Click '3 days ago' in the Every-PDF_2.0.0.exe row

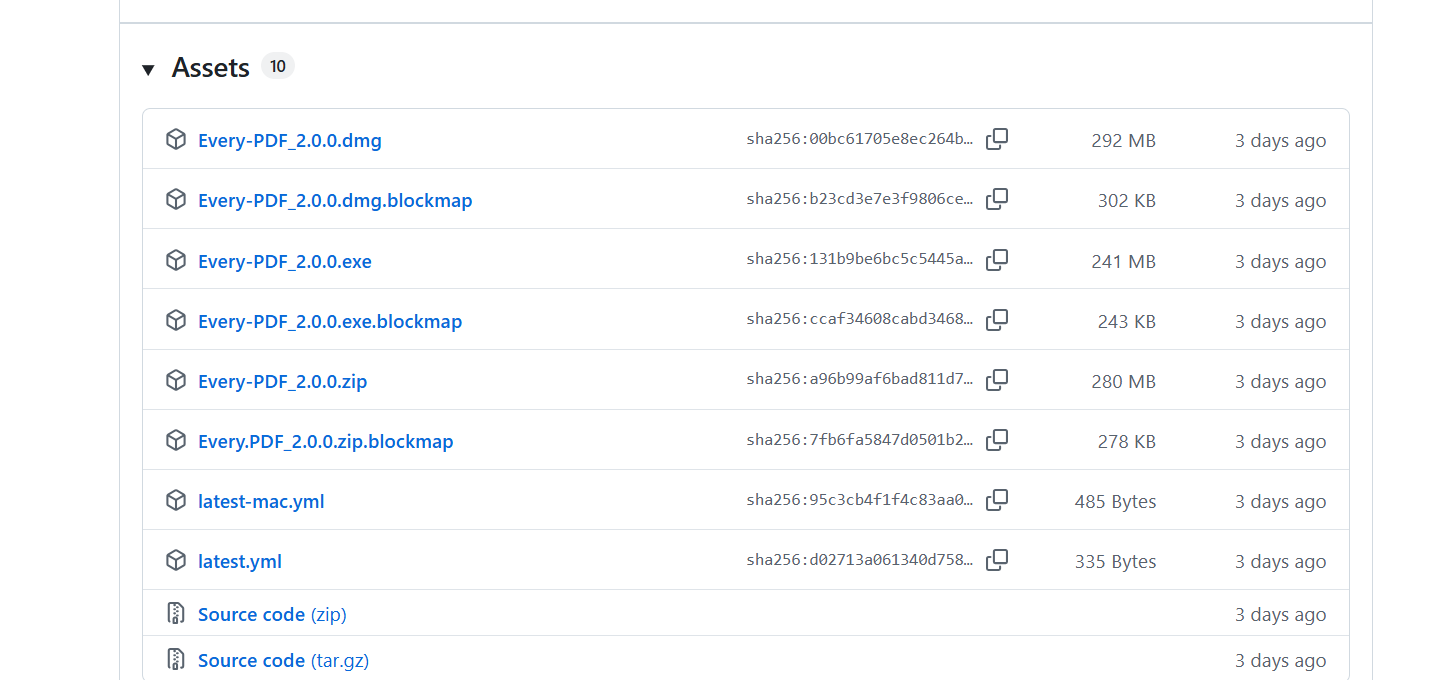tap(1280, 262)
